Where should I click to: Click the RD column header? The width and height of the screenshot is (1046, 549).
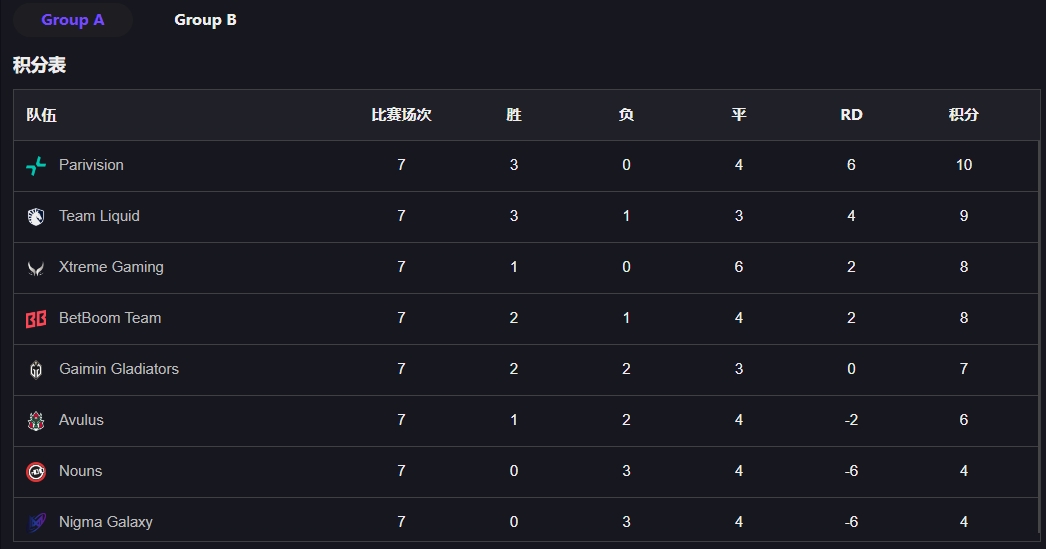[x=851, y=115]
